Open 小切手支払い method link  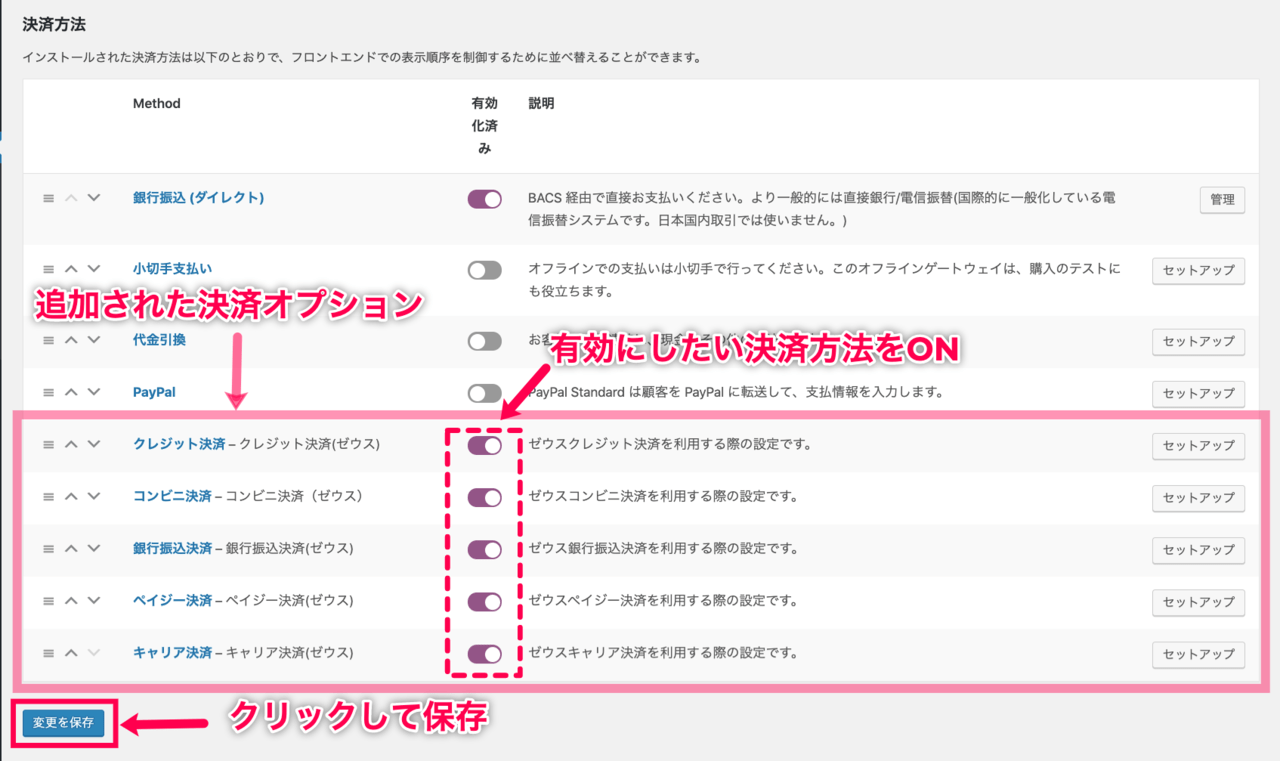tap(172, 269)
